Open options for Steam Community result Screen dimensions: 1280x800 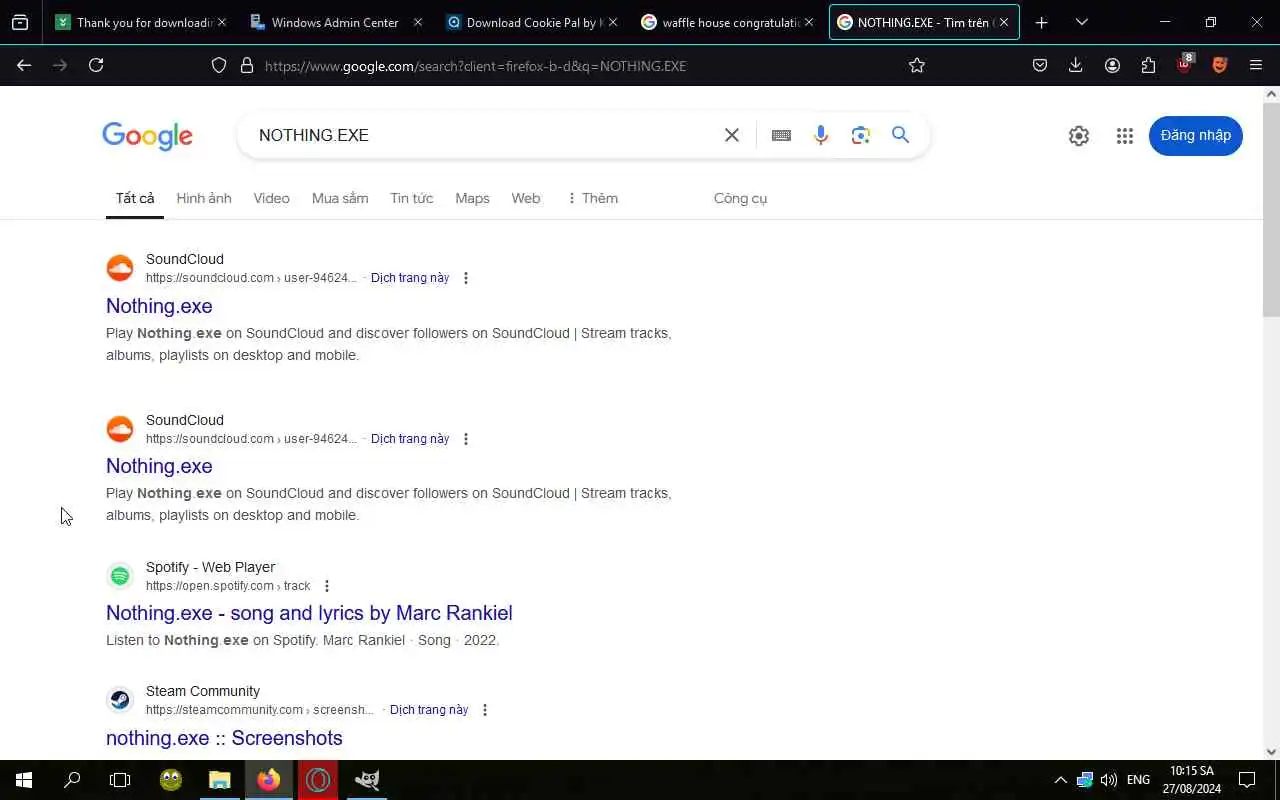pyautogui.click(x=484, y=710)
